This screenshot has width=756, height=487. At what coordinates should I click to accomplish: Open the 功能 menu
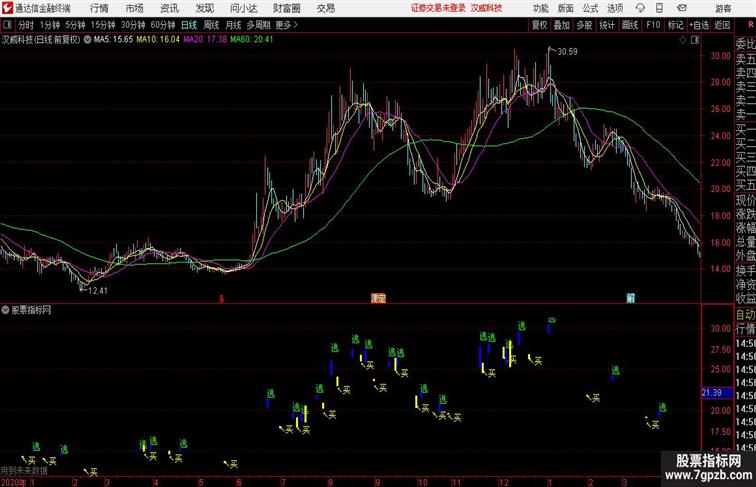coord(540,8)
